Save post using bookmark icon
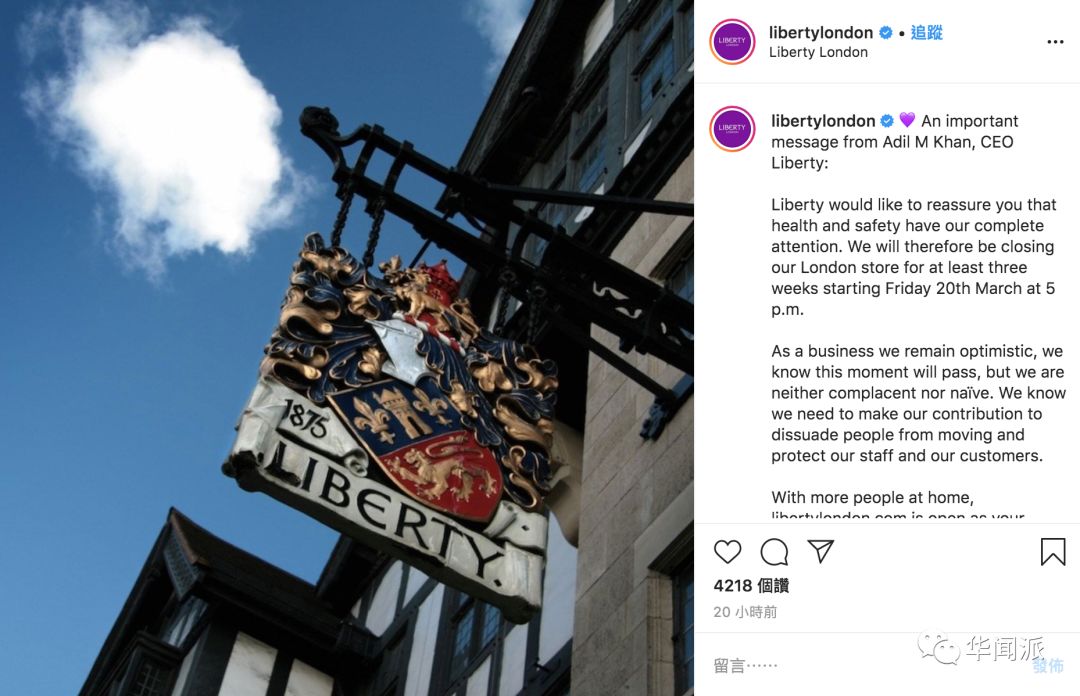 1053,552
